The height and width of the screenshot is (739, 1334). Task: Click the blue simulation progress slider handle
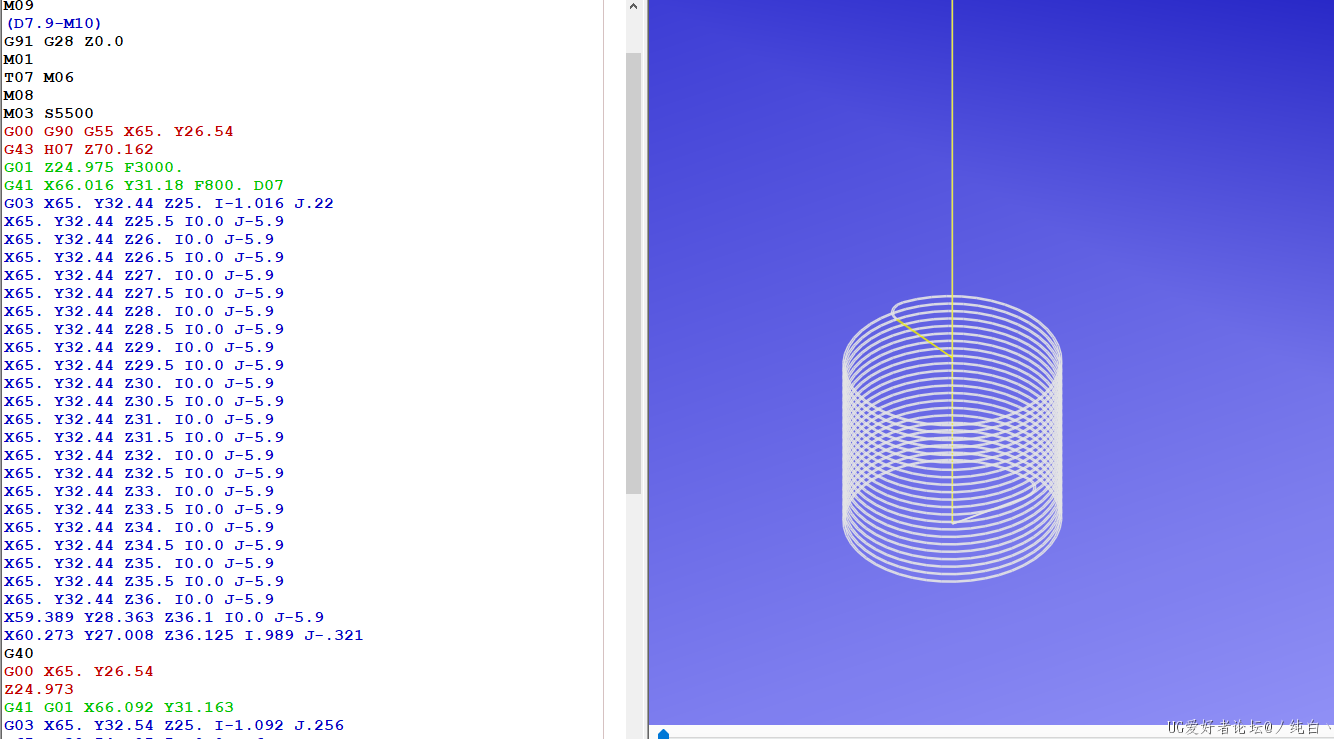[663, 734]
